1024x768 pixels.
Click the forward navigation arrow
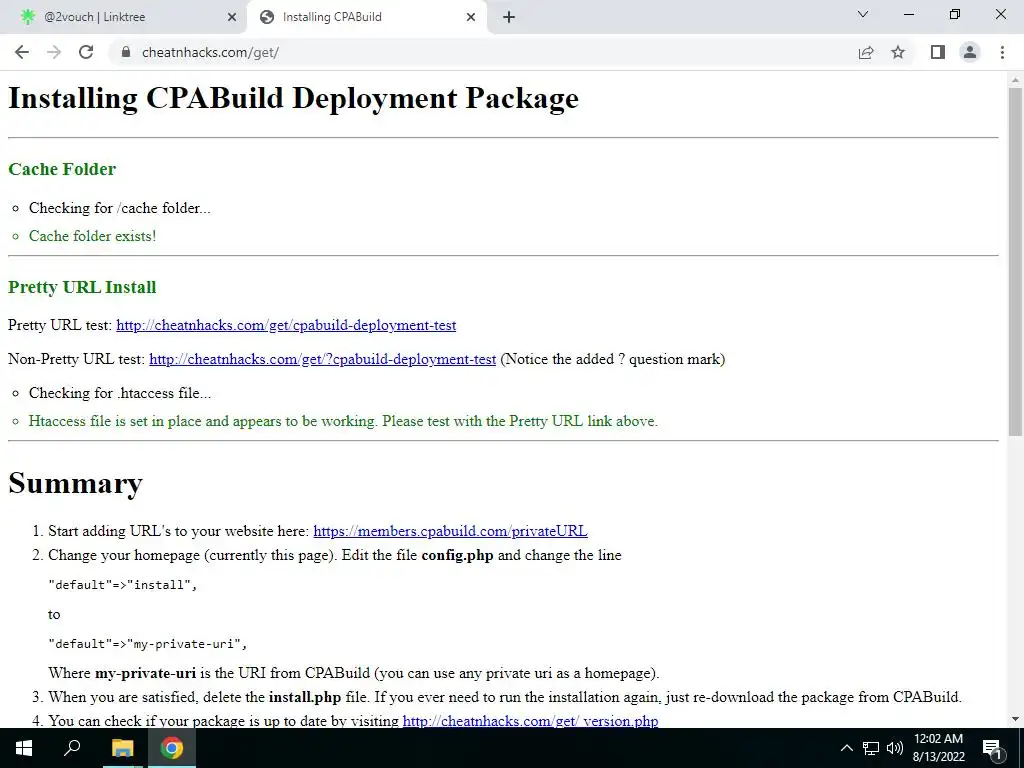pyautogui.click(x=54, y=52)
